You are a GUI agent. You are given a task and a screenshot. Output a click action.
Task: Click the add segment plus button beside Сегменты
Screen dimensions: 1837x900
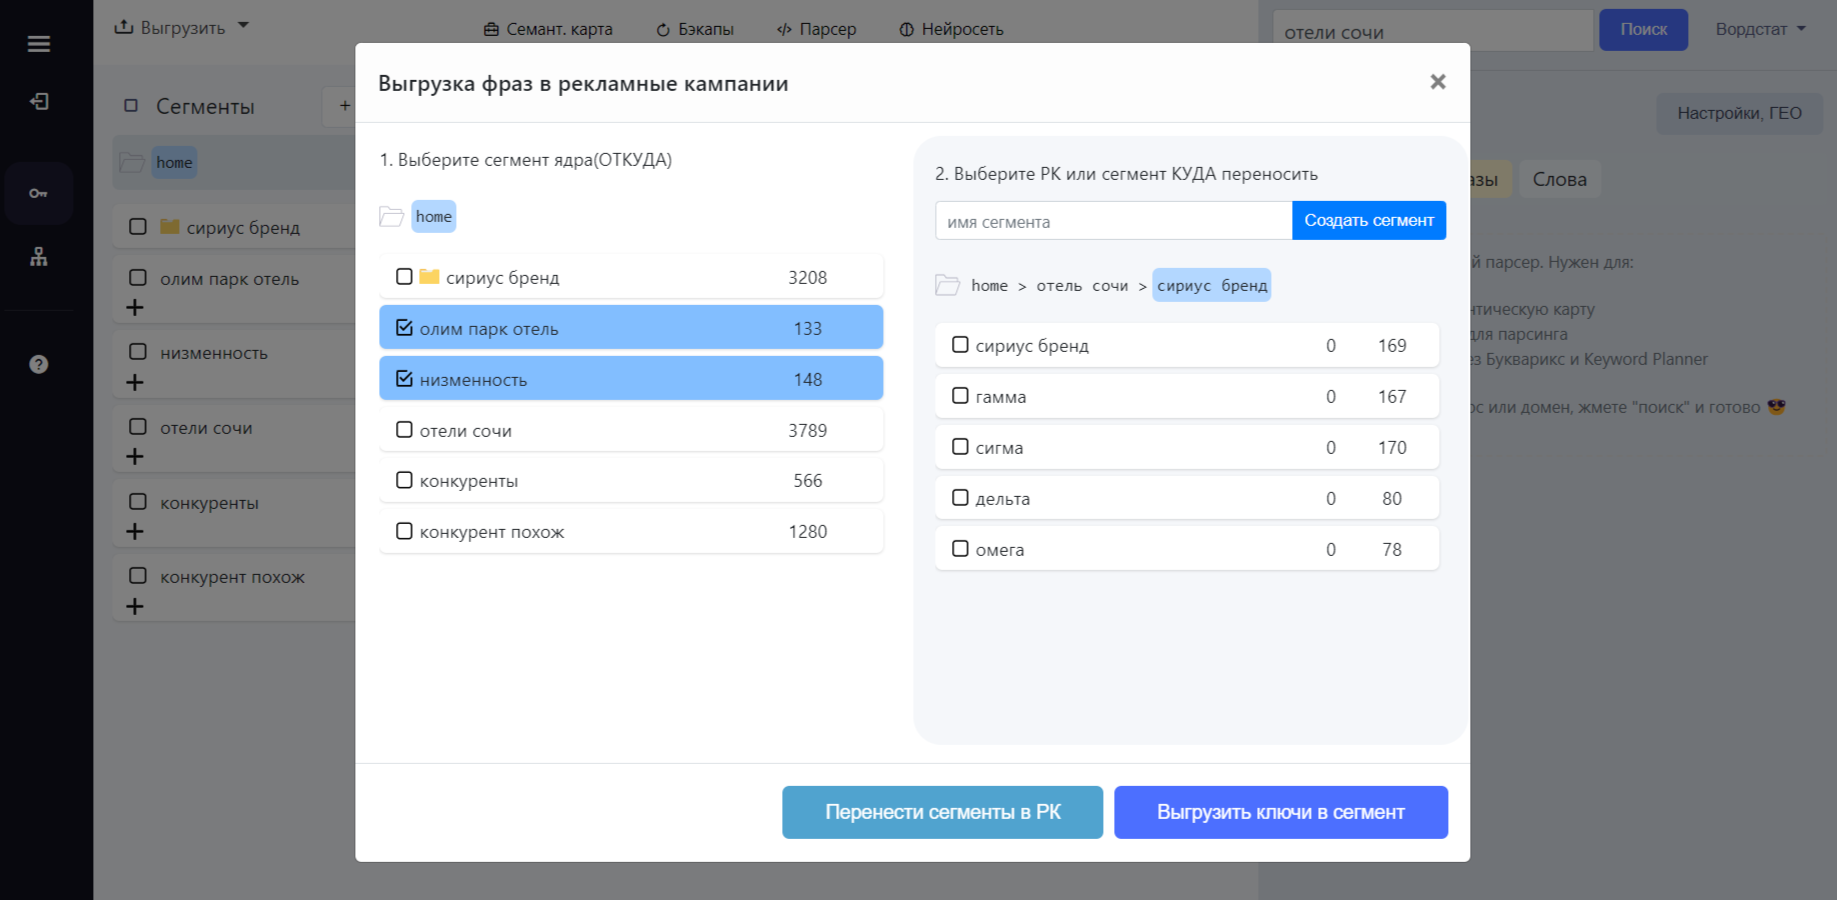(344, 106)
